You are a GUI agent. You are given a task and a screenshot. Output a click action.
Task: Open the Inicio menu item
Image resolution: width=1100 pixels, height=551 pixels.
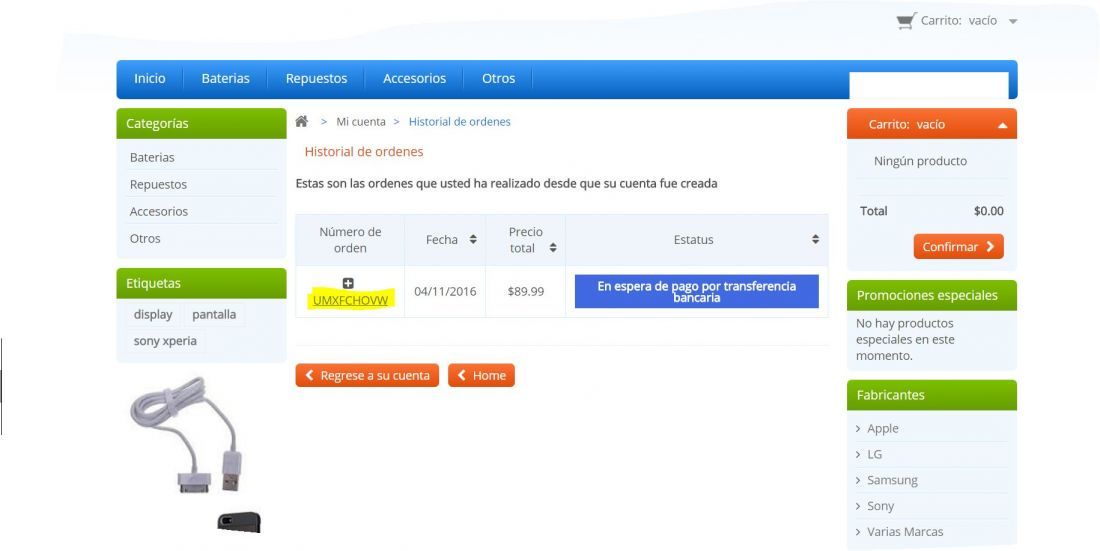click(149, 79)
